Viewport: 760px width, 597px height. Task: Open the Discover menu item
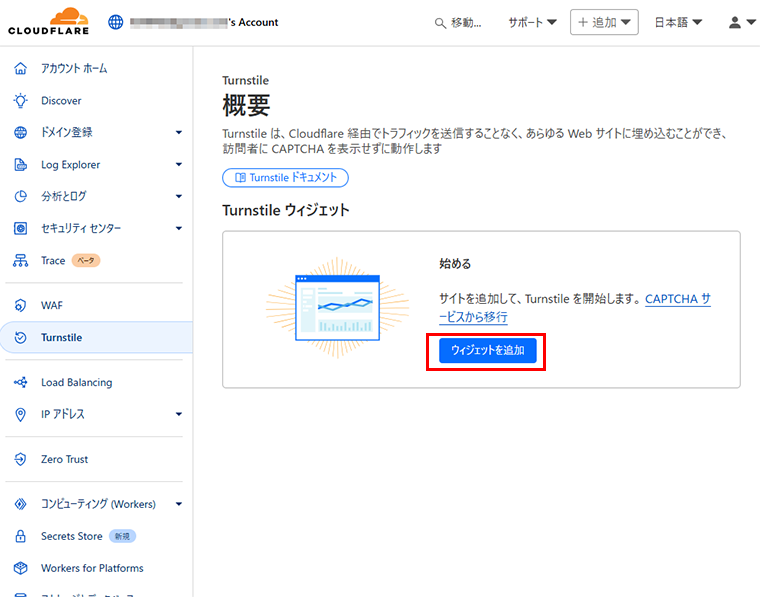pos(61,101)
